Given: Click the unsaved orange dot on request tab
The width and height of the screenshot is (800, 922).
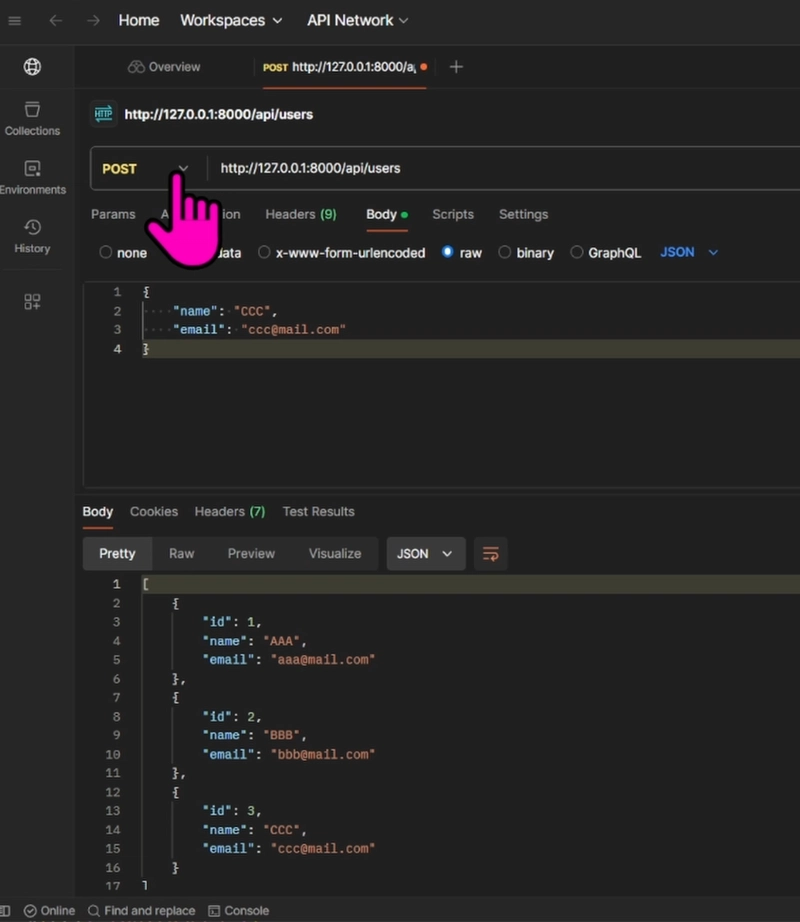Looking at the screenshot, I should coord(424,67).
